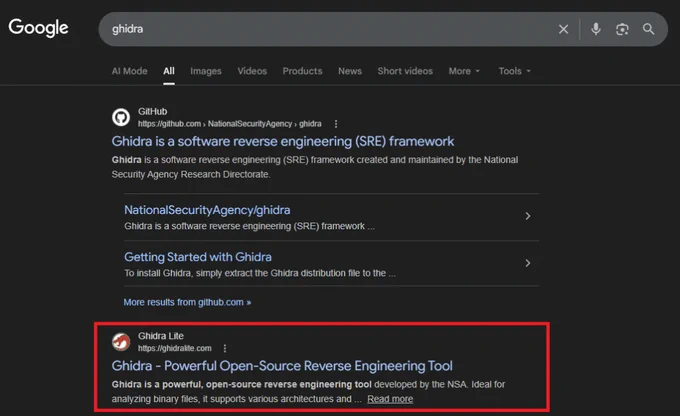Open 'Ghidra - Powerful Open-Source Reverse Engineering Tool' link
The width and height of the screenshot is (680, 416).
282,366
